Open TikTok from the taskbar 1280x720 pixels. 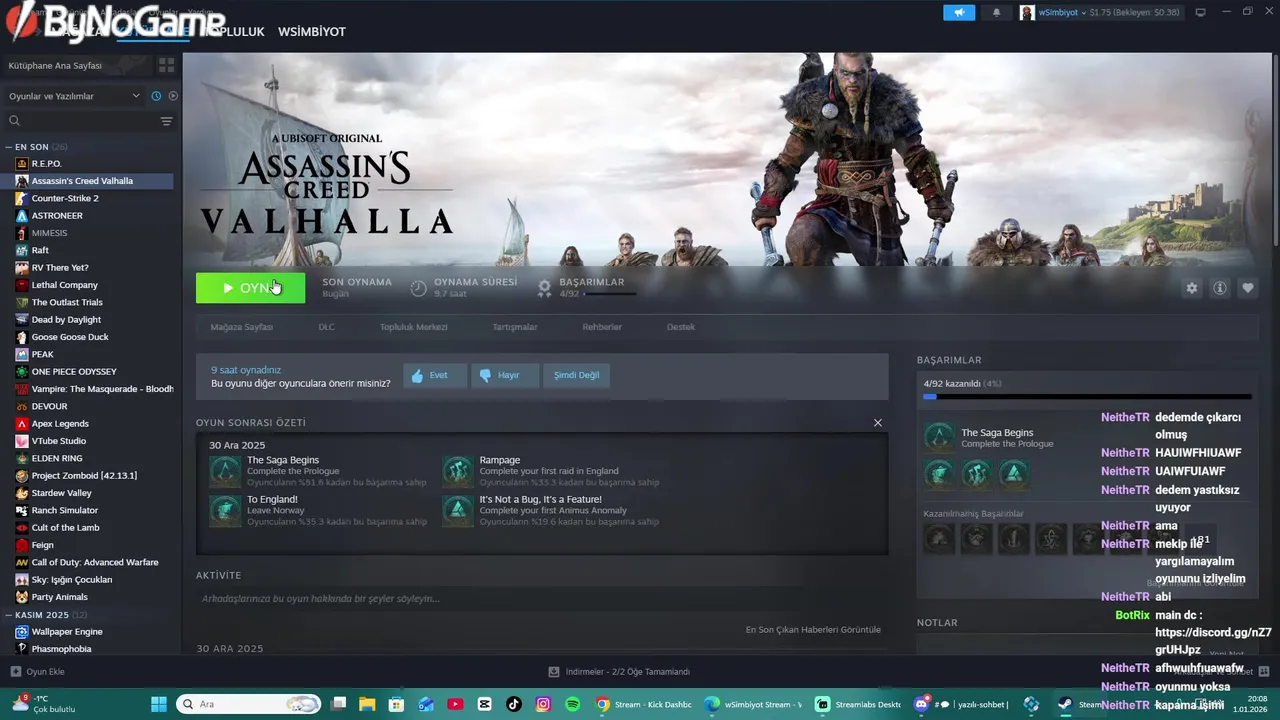click(514, 704)
